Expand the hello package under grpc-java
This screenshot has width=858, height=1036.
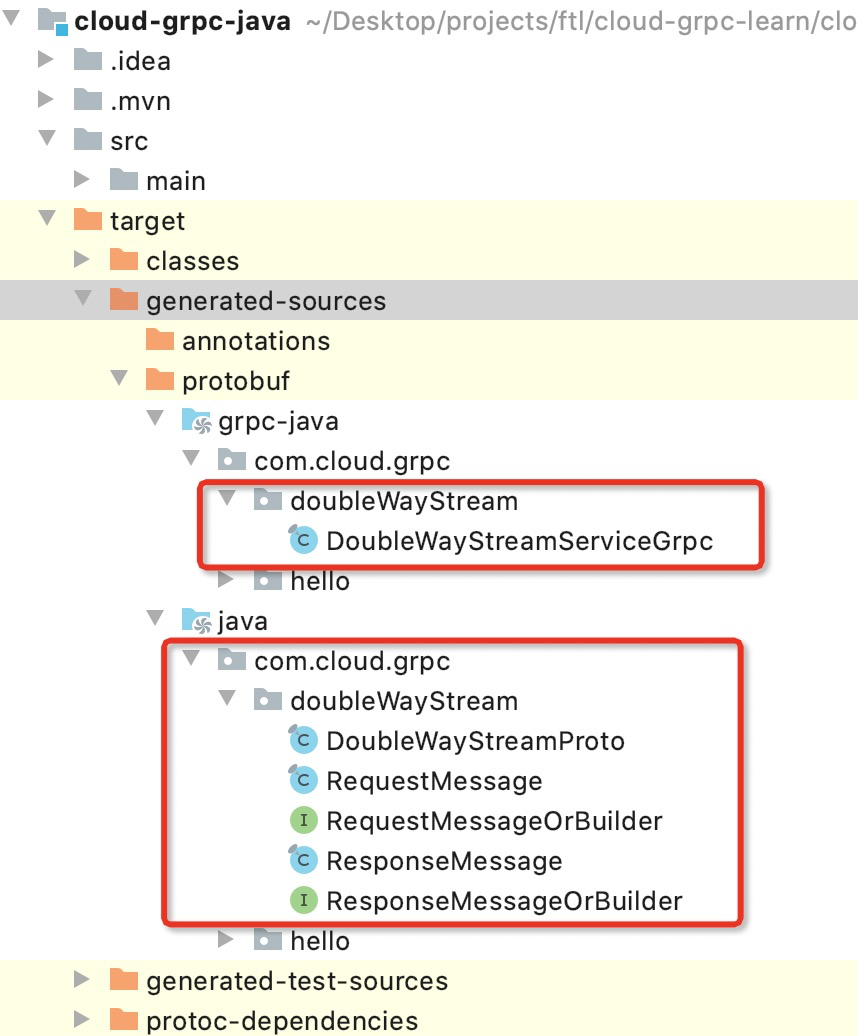click(x=226, y=579)
